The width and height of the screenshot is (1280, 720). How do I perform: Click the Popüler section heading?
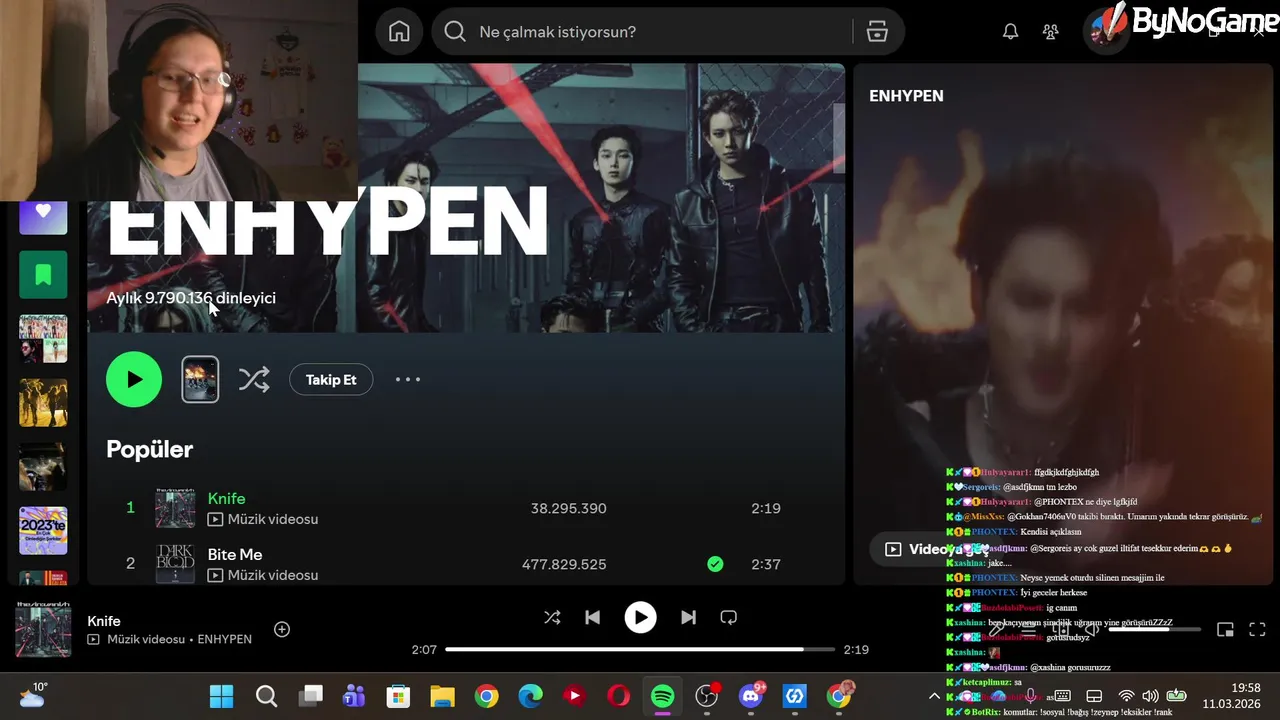tap(150, 449)
